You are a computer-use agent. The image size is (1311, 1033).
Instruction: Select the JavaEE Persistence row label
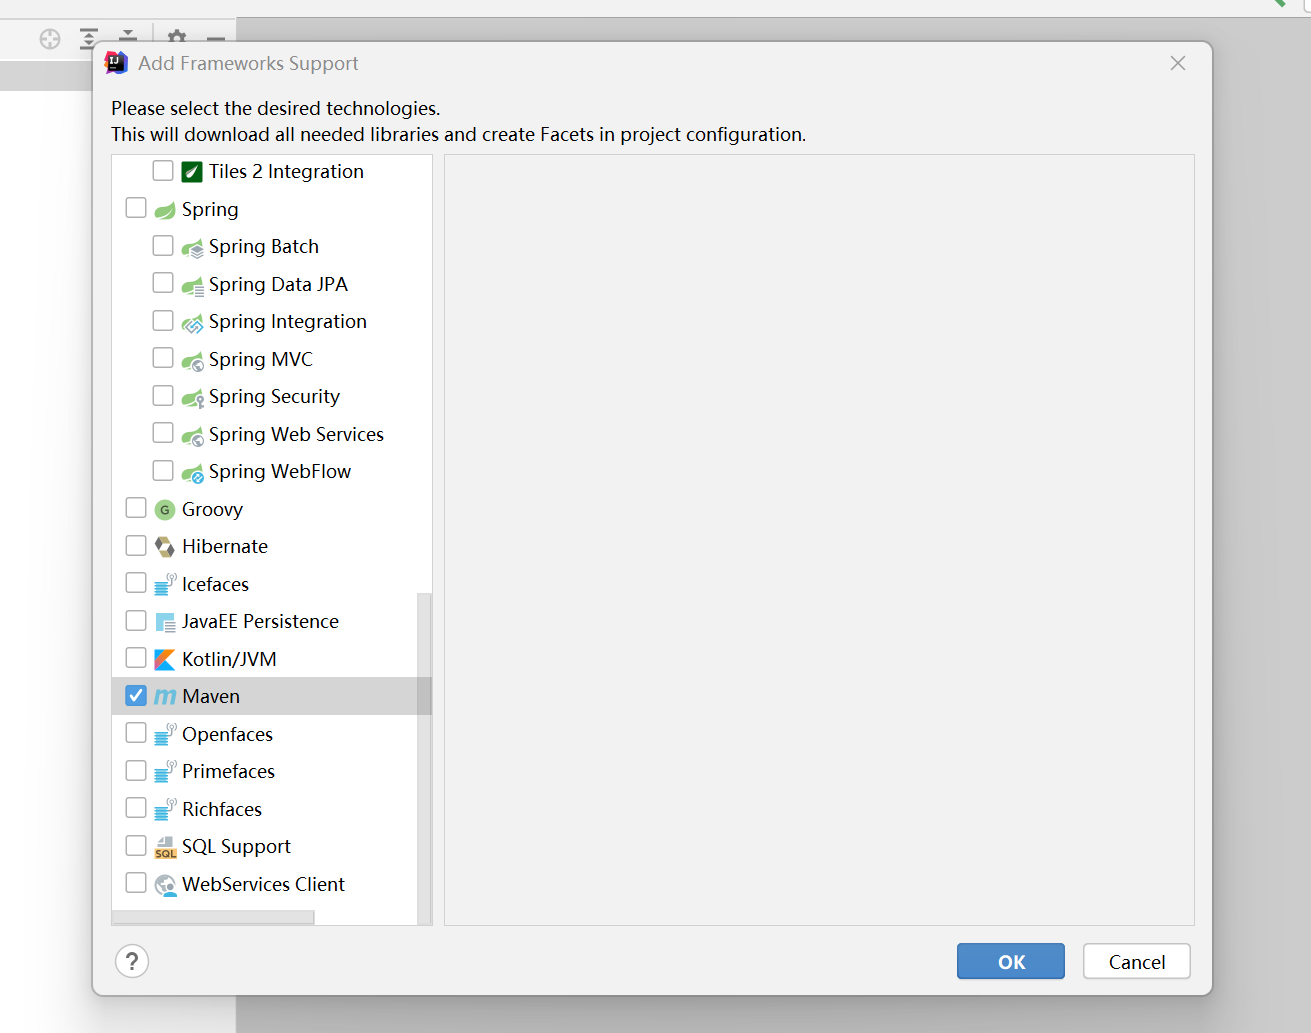point(260,621)
